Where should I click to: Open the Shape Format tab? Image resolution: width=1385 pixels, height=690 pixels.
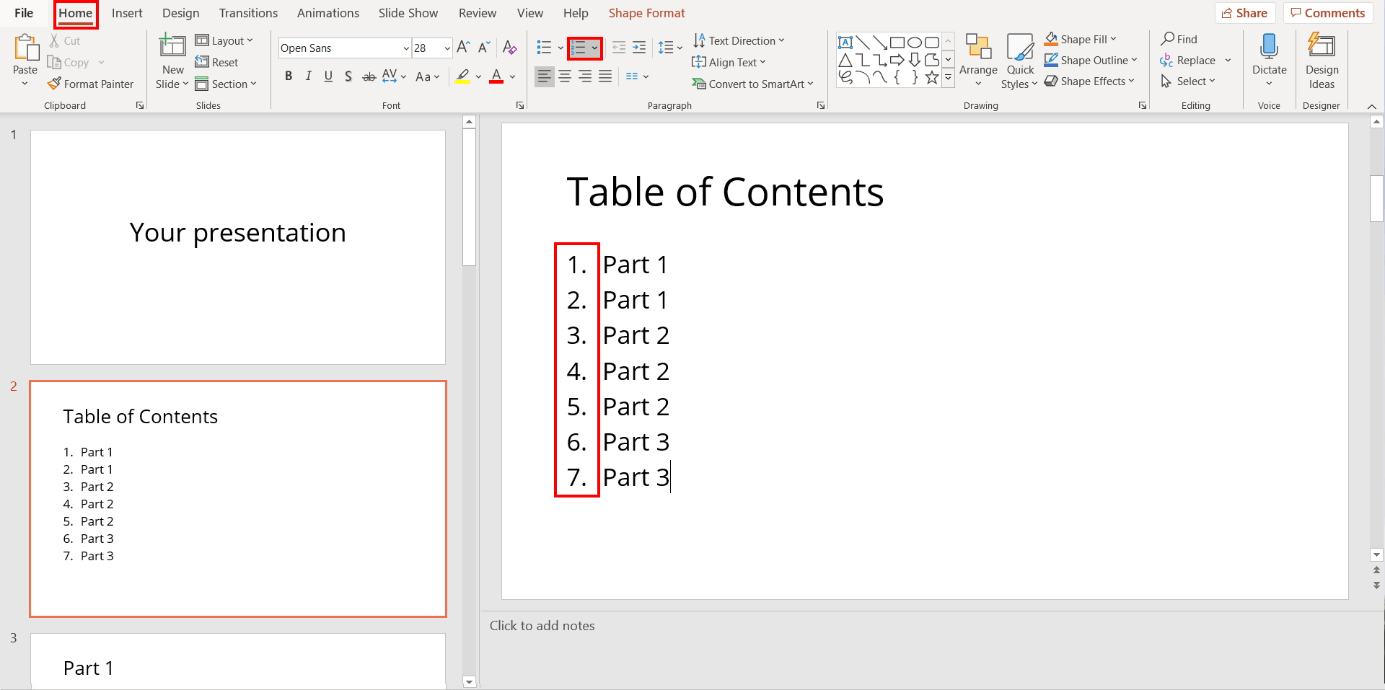(646, 13)
